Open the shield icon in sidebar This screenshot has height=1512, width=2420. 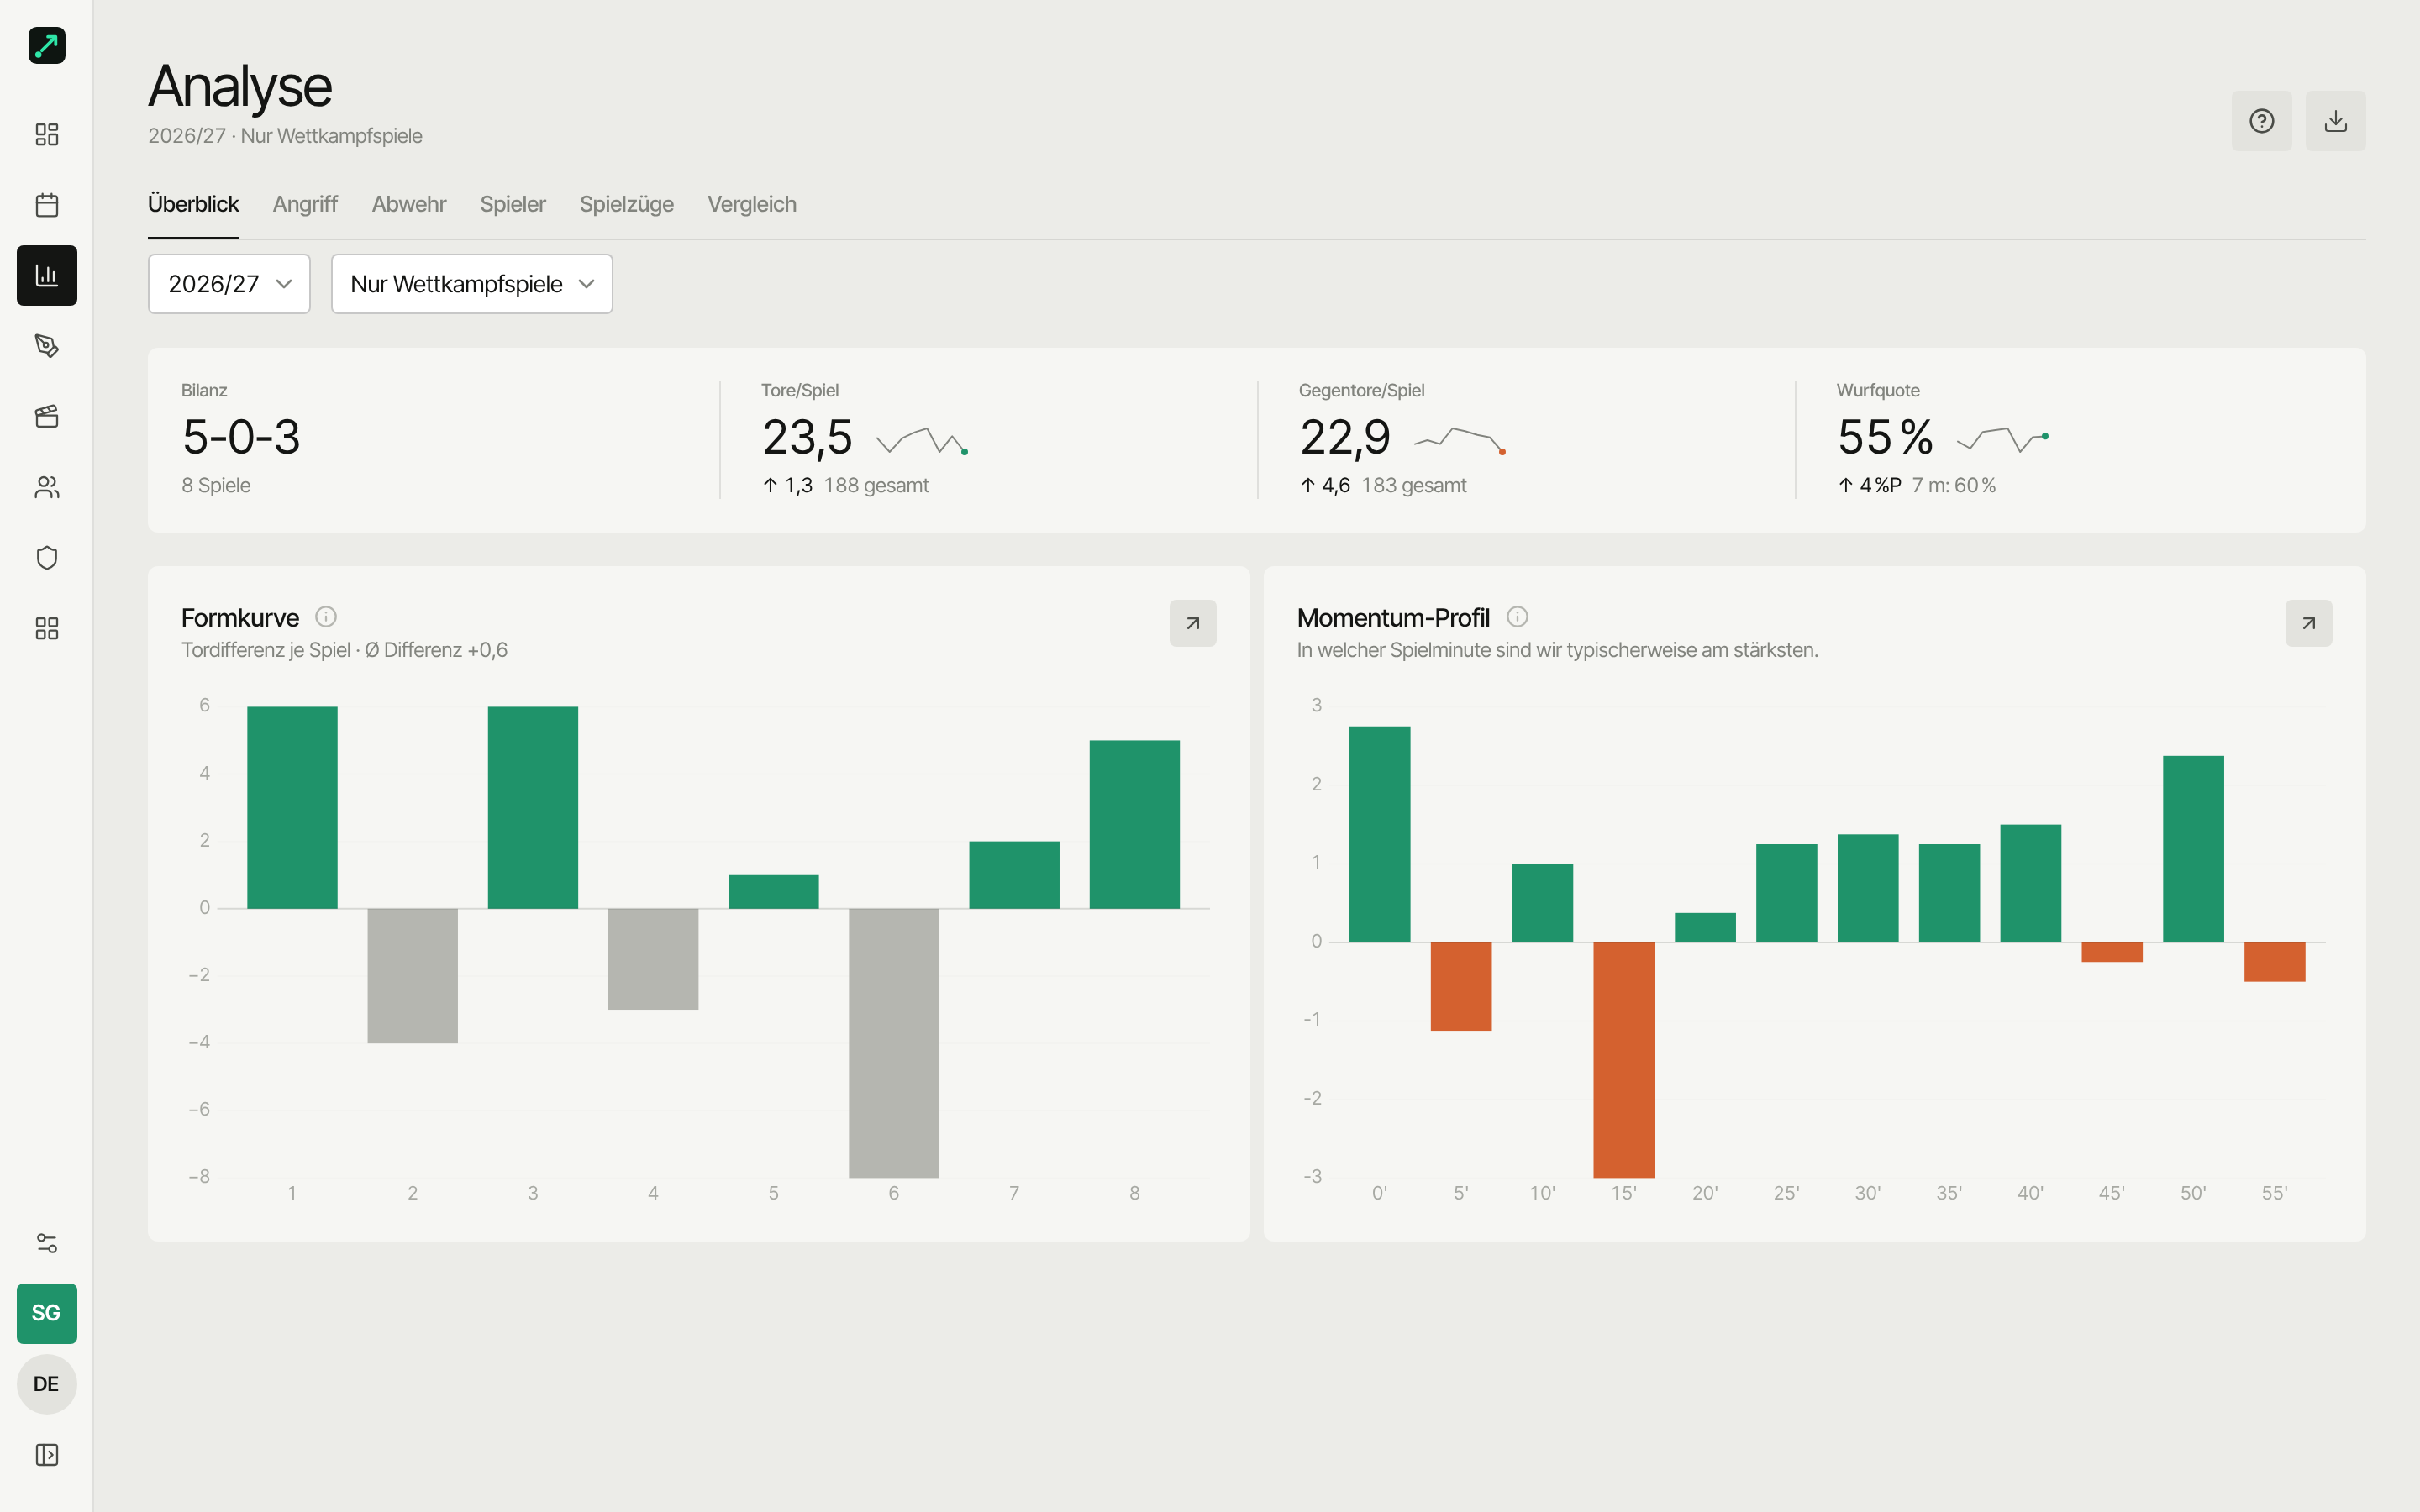click(x=46, y=558)
